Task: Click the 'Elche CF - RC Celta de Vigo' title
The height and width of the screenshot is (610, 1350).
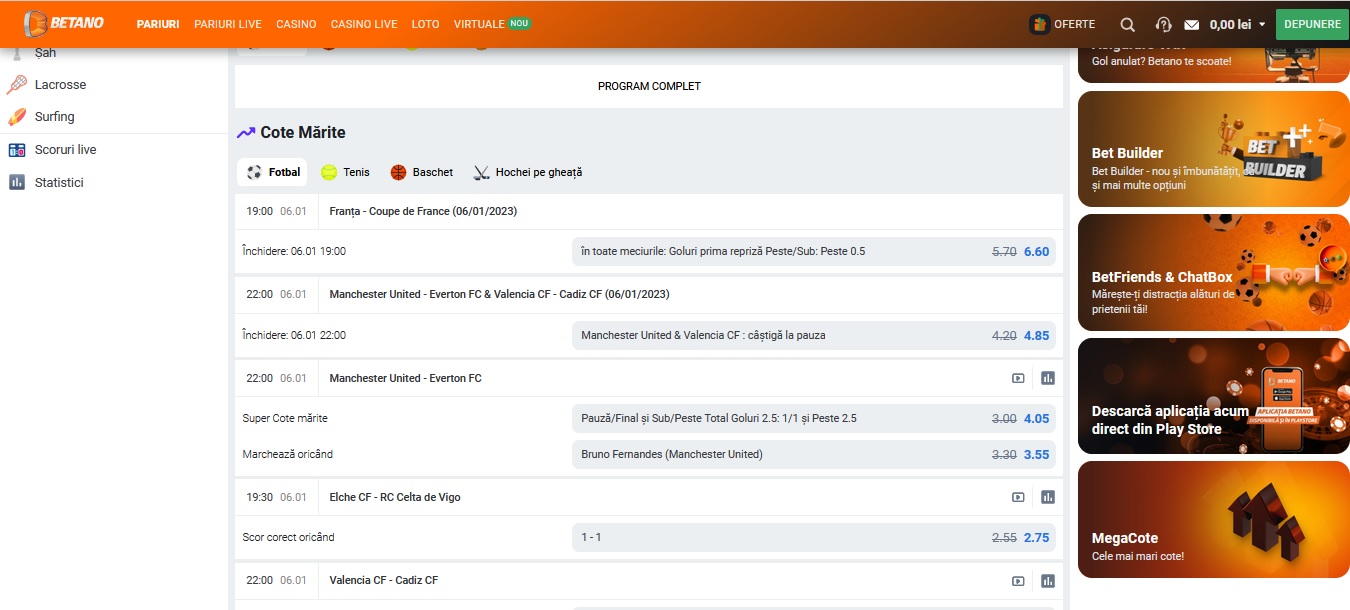Action: pos(395,497)
